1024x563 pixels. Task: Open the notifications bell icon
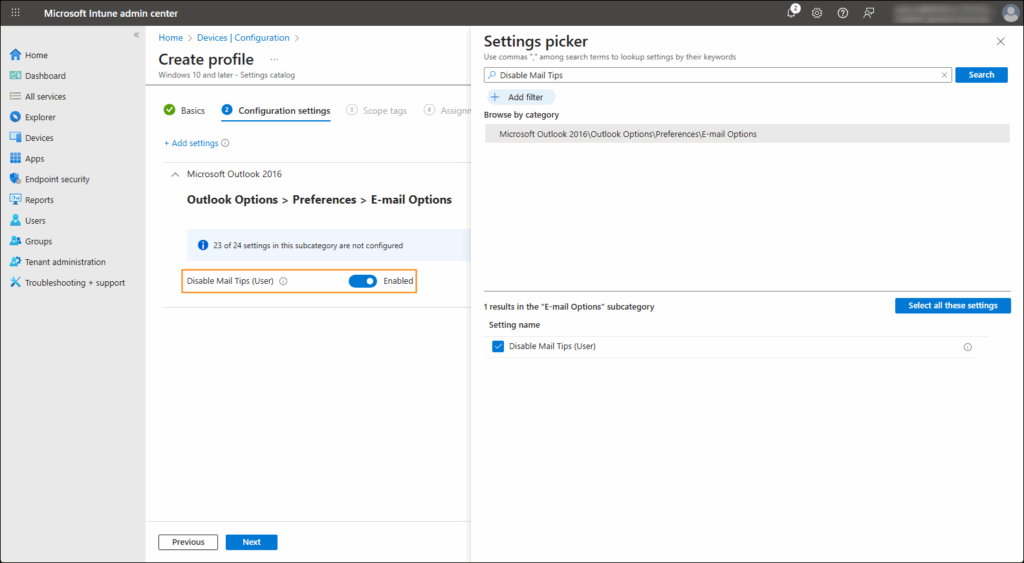tap(792, 12)
